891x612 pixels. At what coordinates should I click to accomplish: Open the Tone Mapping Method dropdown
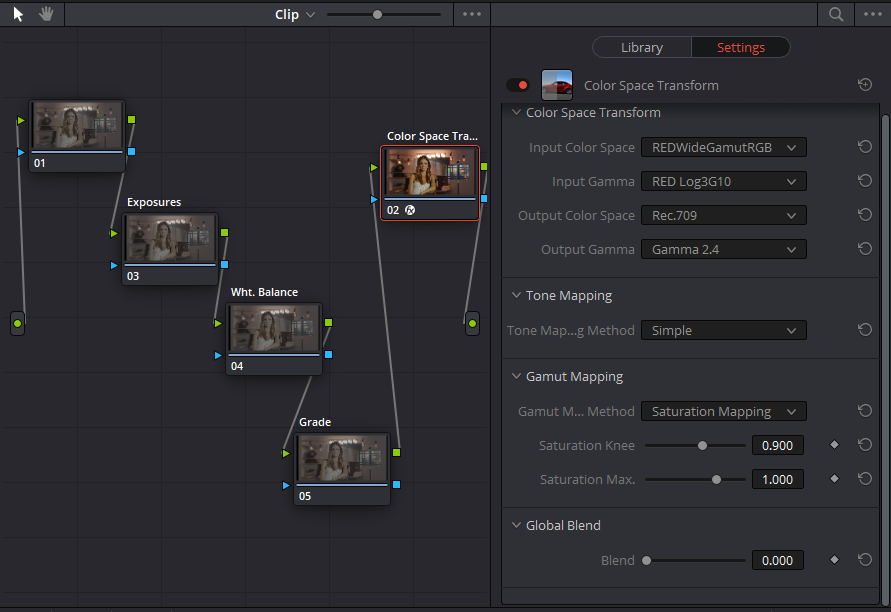(x=723, y=330)
